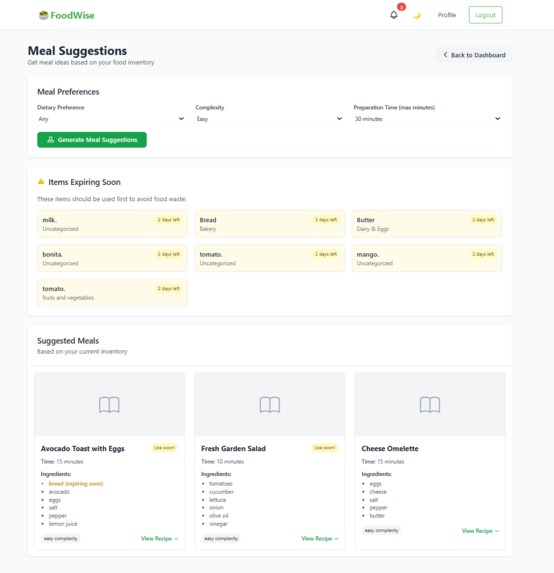Viewport: 554px width, 573px height.
Task: Click the easy complexity tag on Cheese Omelette
Action: (382, 530)
